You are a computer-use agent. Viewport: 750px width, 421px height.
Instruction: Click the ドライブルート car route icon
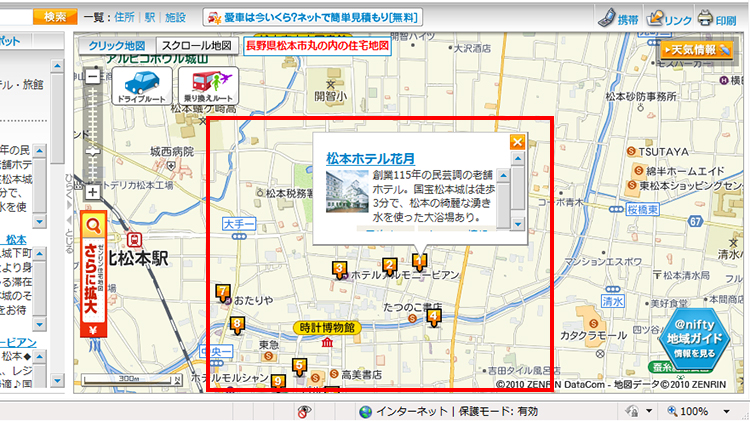click(142, 86)
